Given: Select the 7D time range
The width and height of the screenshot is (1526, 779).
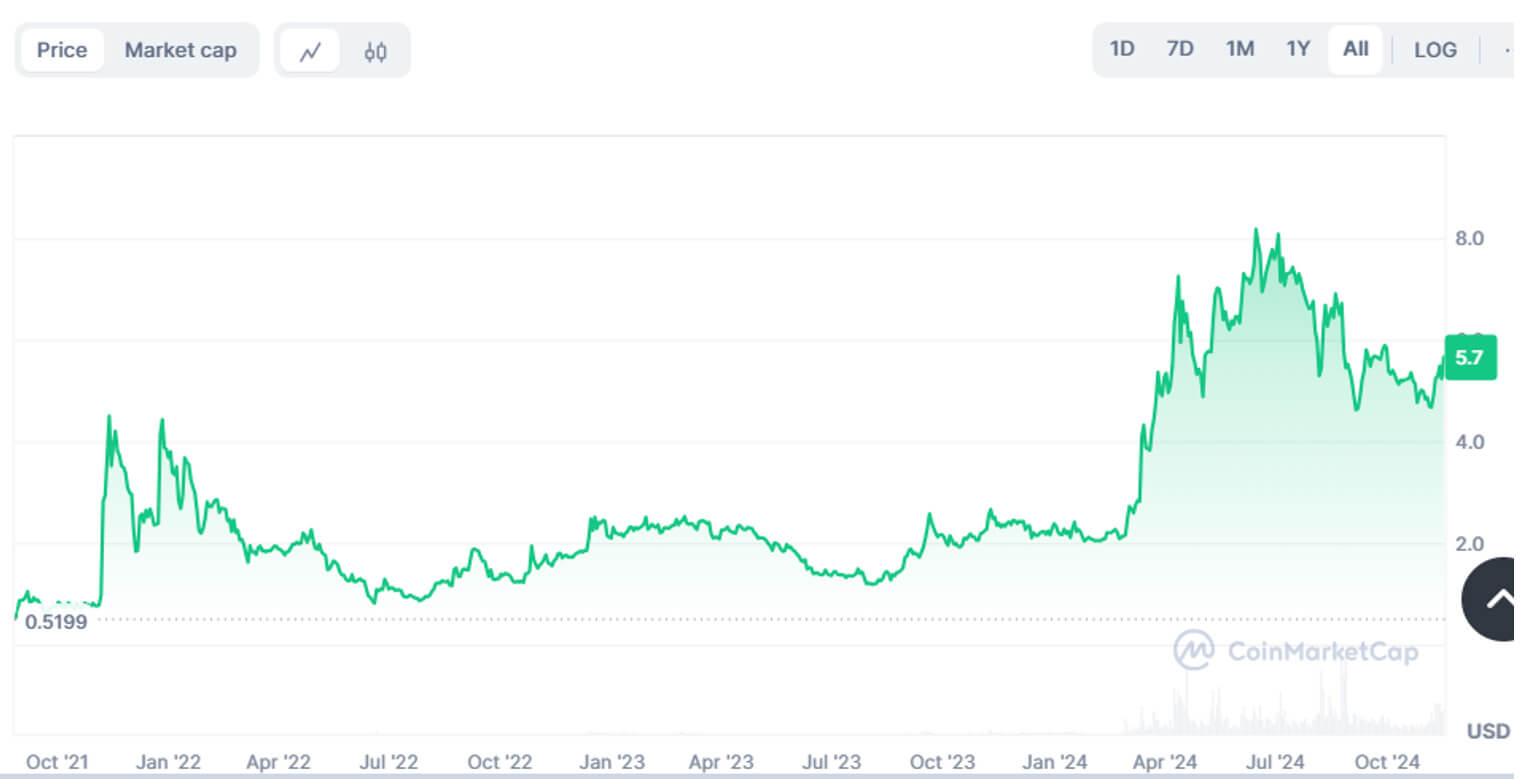Looking at the screenshot, I should tap(1180, 49).
